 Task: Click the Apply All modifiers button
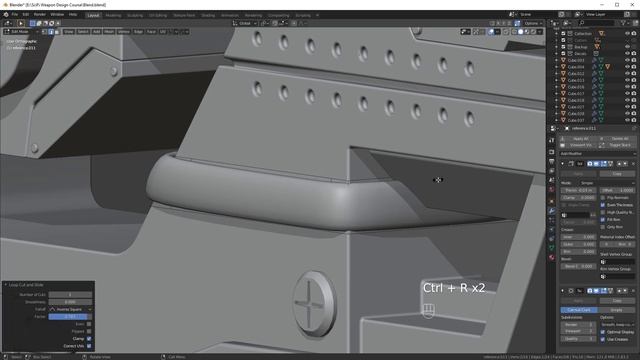click(x=578, y=139)
